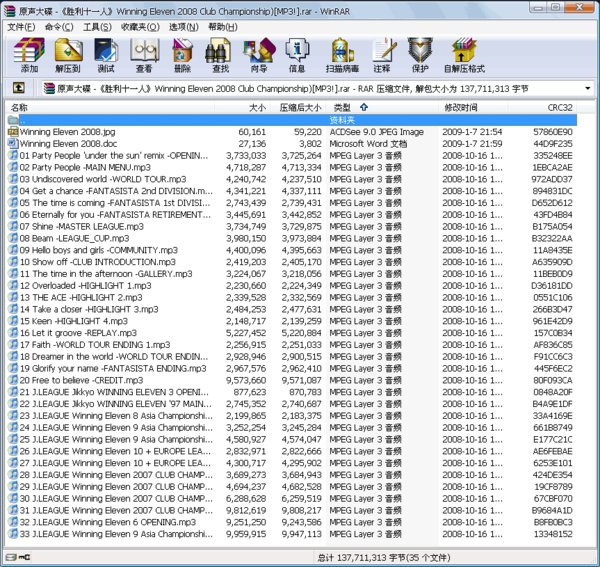Click status bar total 137,711,313 bytes text

click(x=384, y=557)
